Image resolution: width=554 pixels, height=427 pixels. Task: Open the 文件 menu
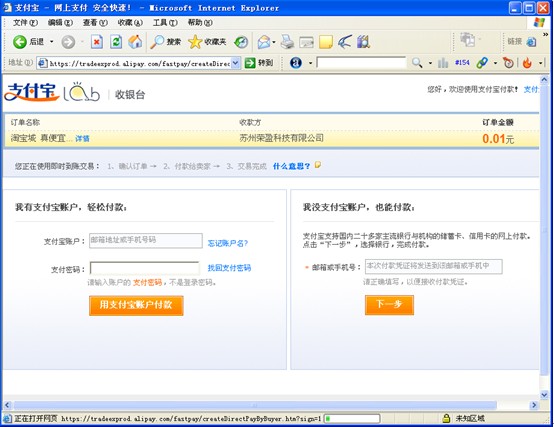pyautogui.click(x=25, y=23)
